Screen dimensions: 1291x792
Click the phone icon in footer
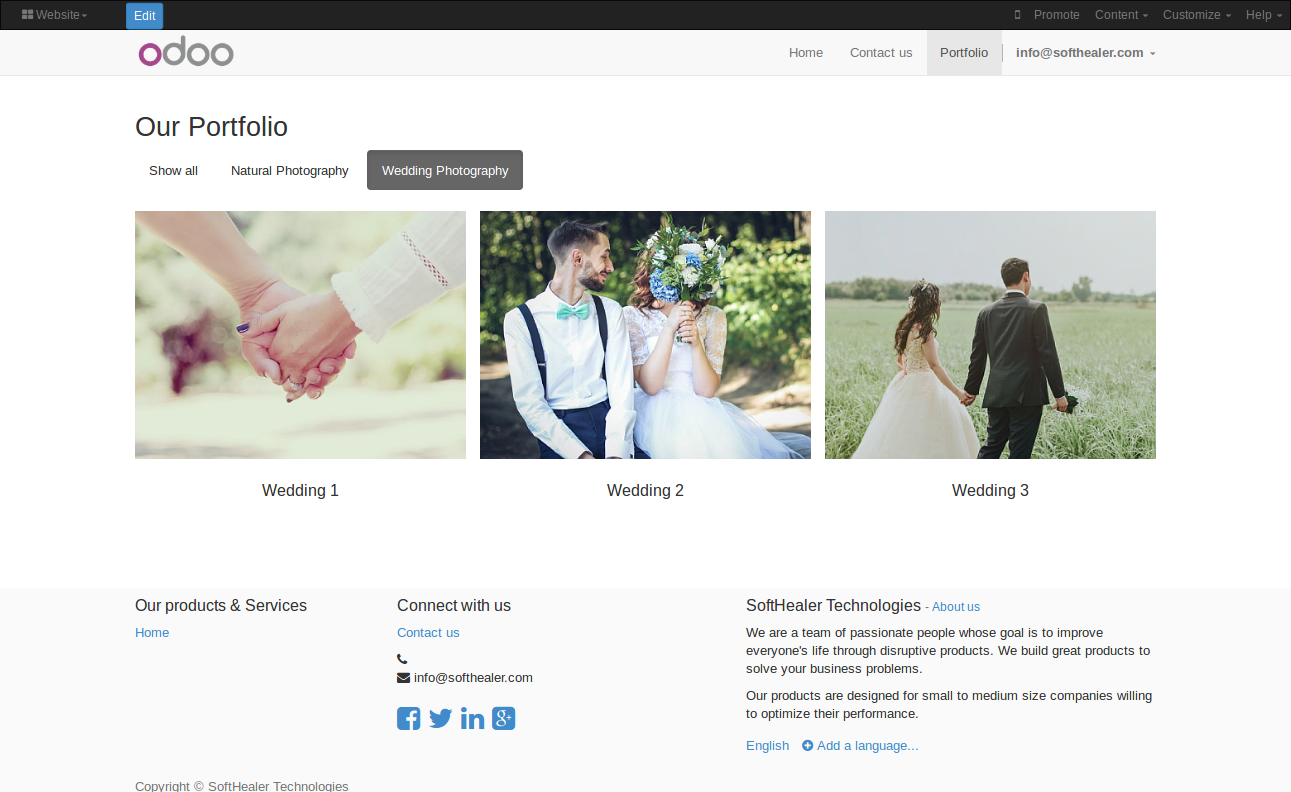(402, 659)
